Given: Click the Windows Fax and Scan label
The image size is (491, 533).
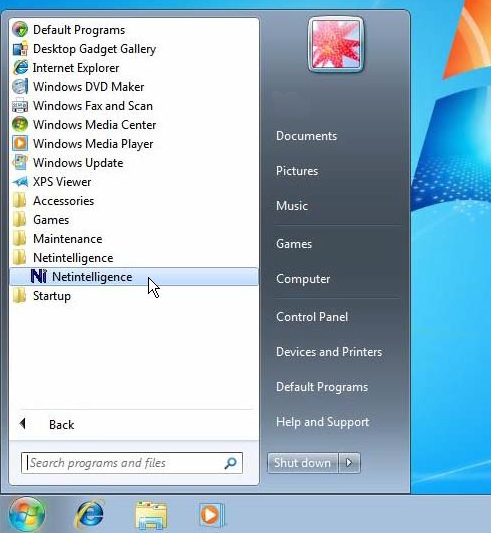Looking at the screenshot, I should pyautogui.click(x=93, y=106).
